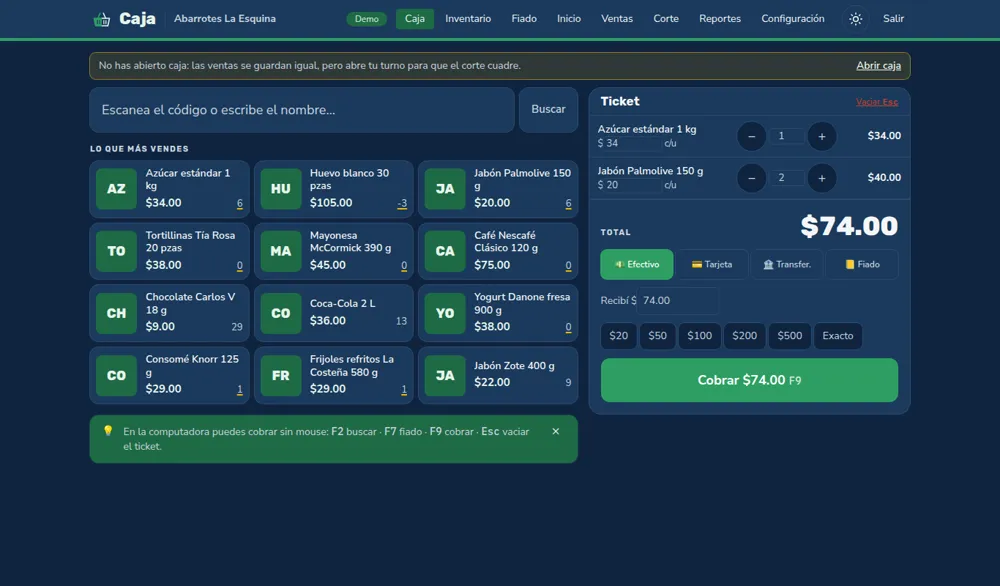Click the Exacto amount button

[x=837, y=336]
